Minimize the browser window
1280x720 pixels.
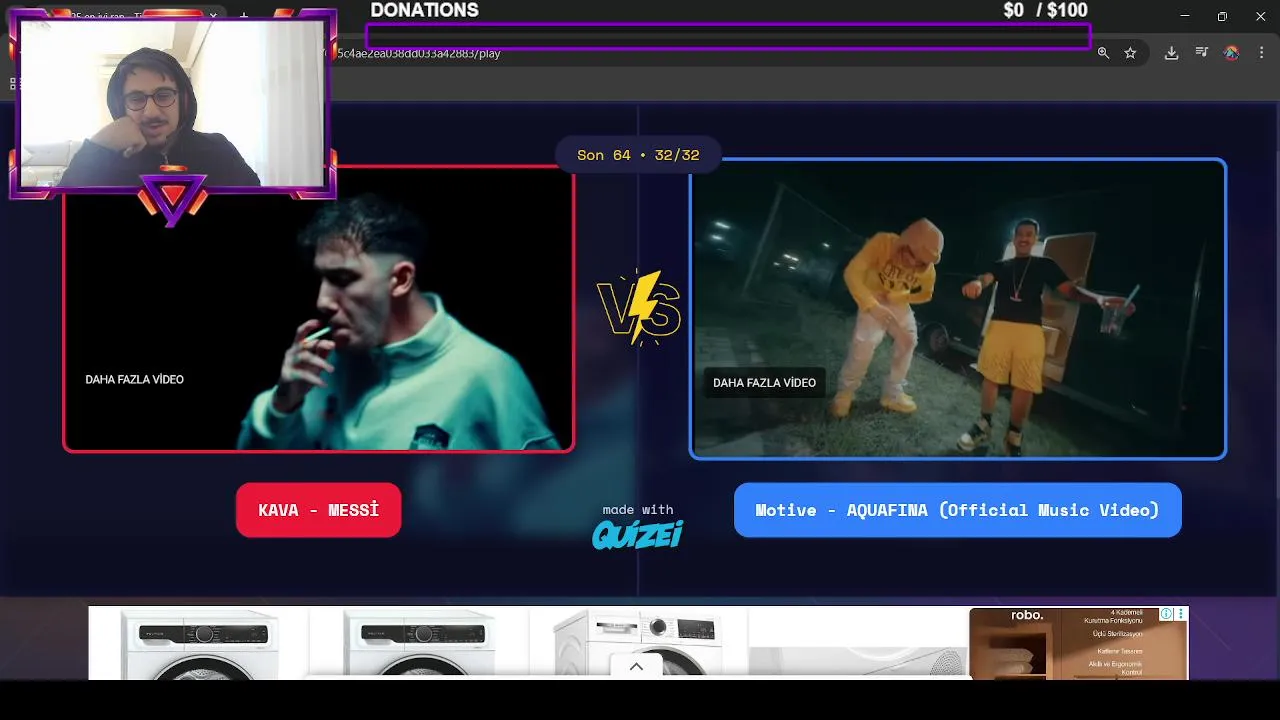point(1185,16)
